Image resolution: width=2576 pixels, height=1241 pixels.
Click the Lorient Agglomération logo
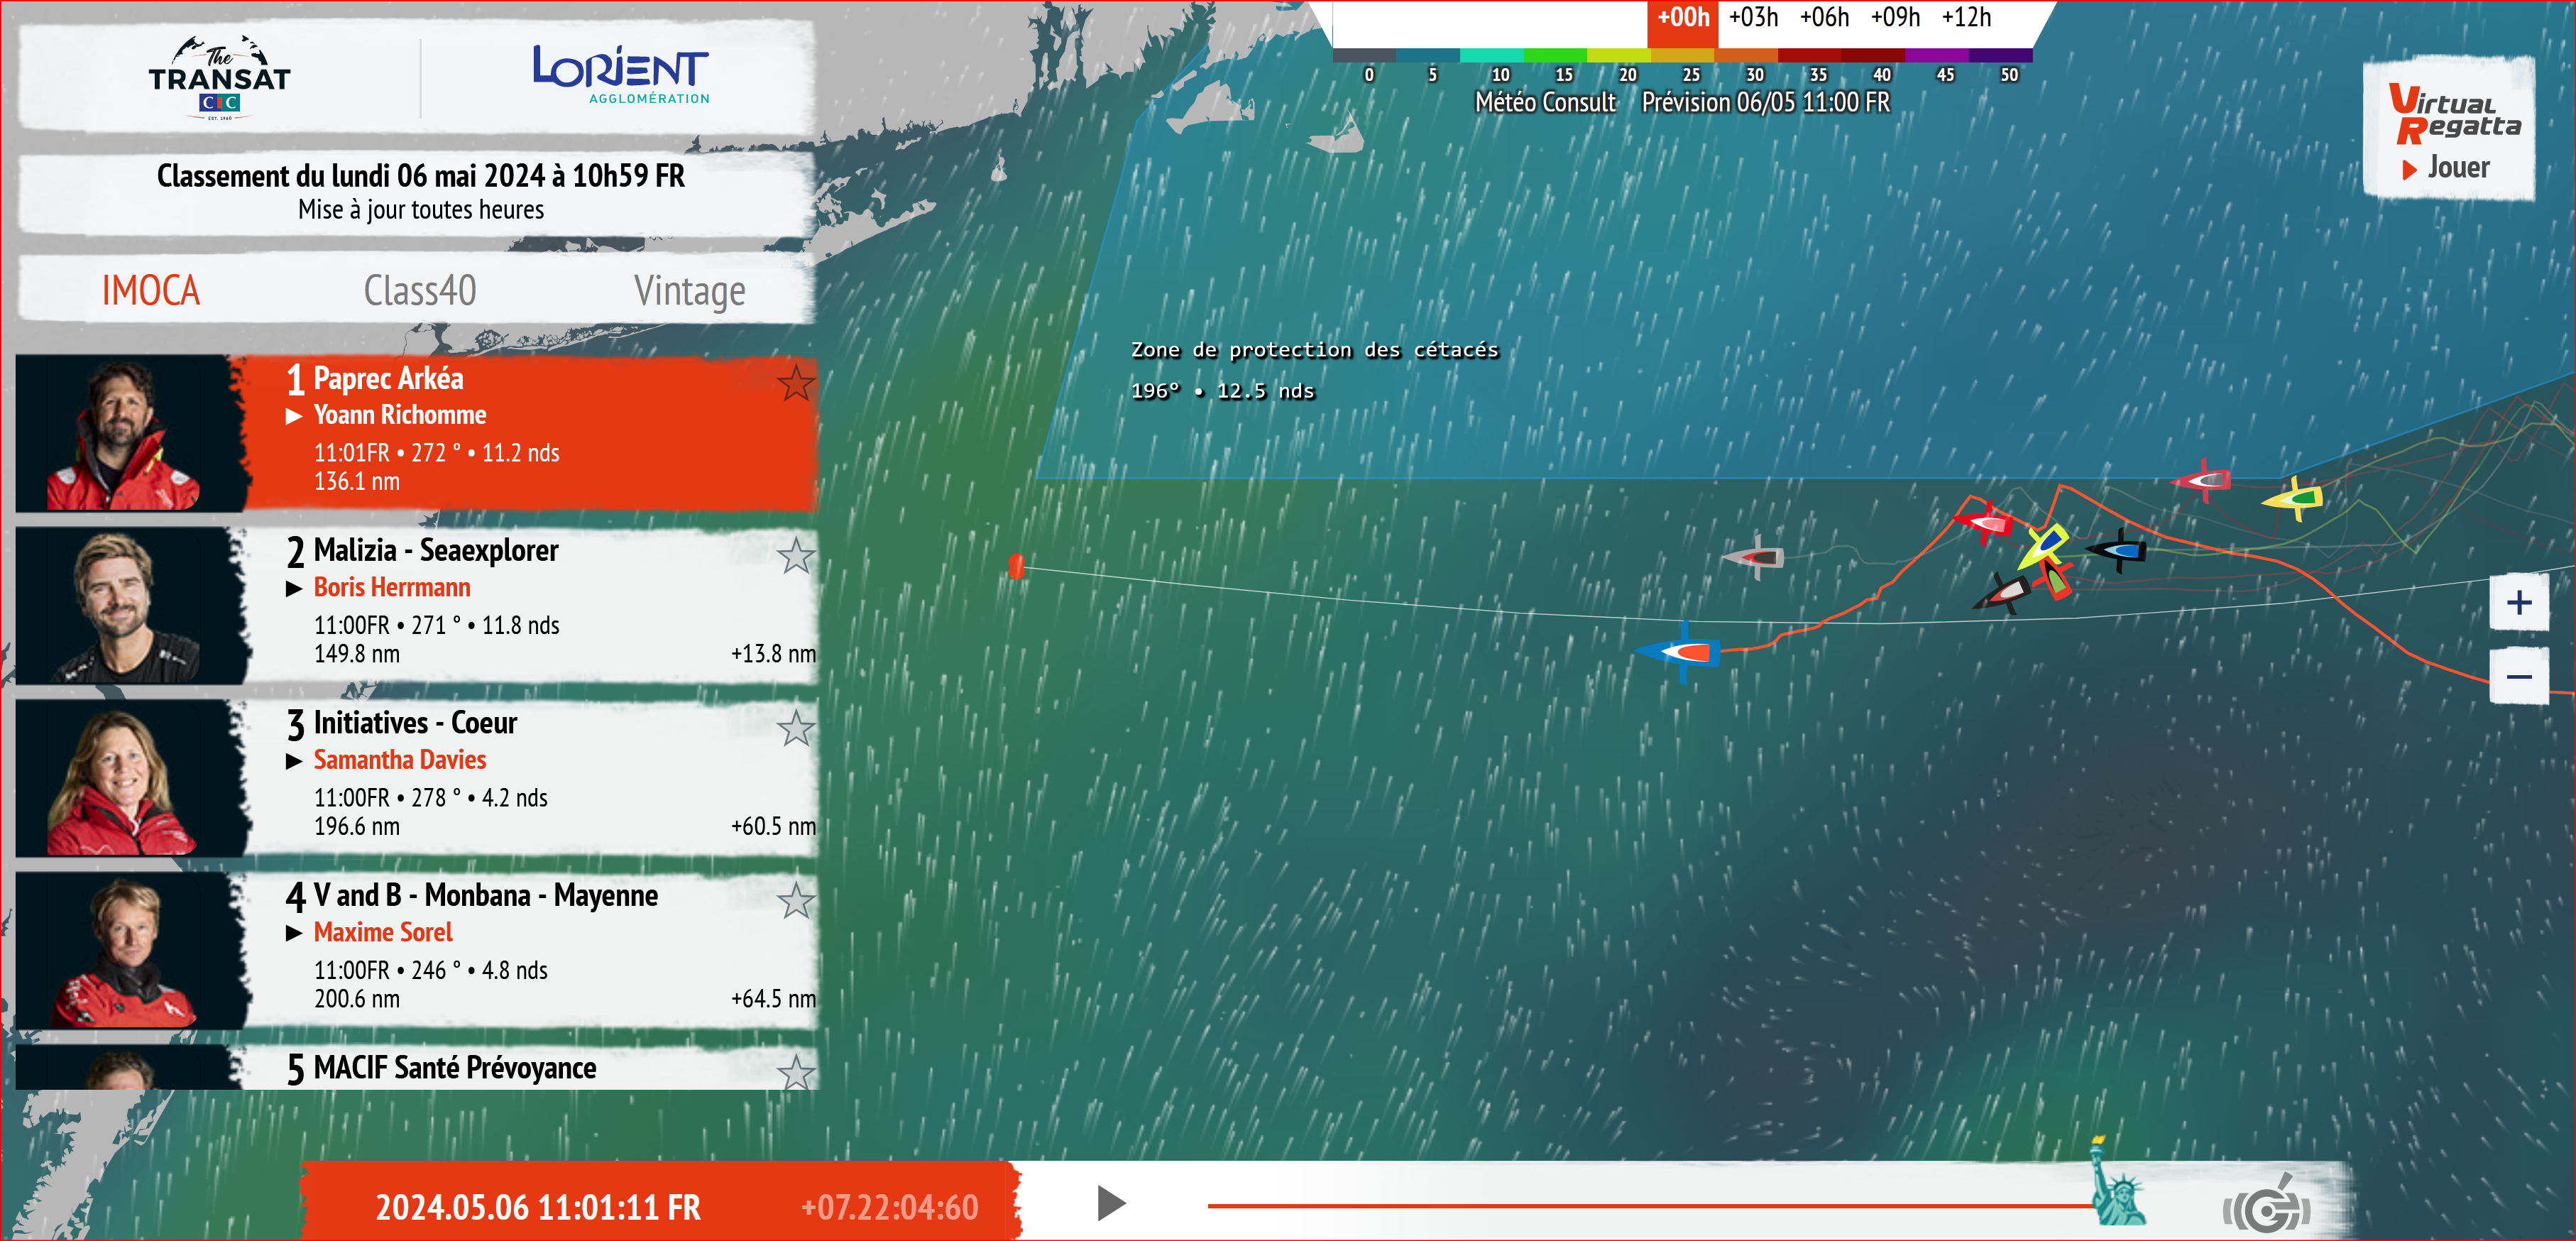point(621,74)
